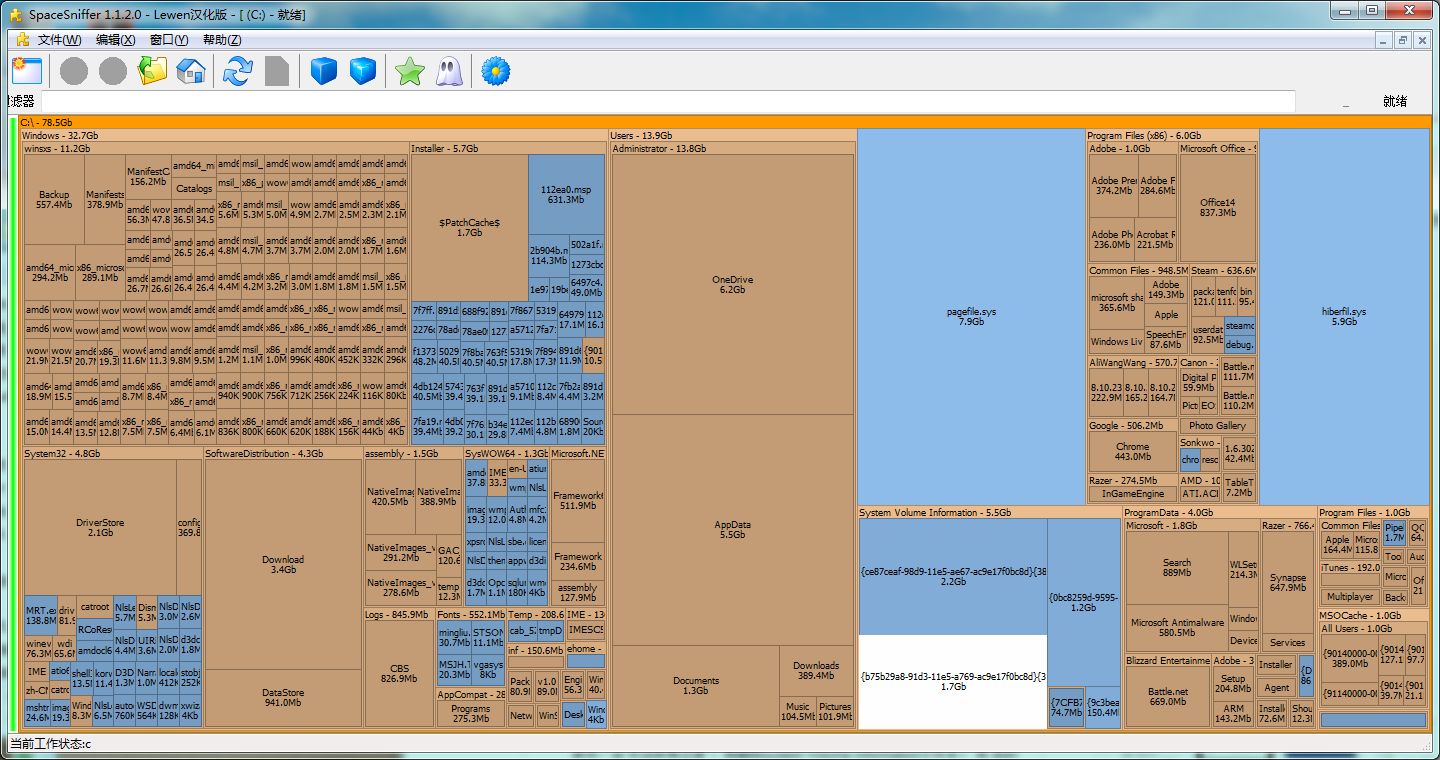Screen dimensions: 1440x760
Task: Click the lighter blue cube icon
Action: coord(363,71)
